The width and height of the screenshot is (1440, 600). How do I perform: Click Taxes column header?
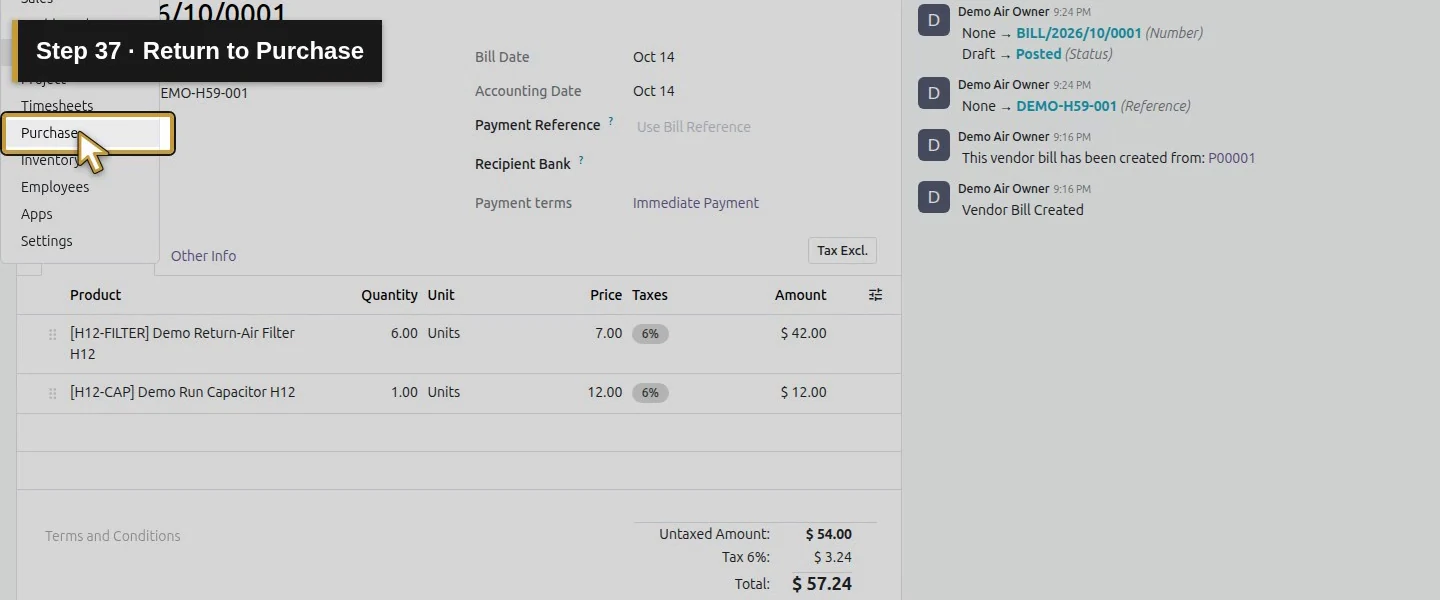[x=650, y=295]
